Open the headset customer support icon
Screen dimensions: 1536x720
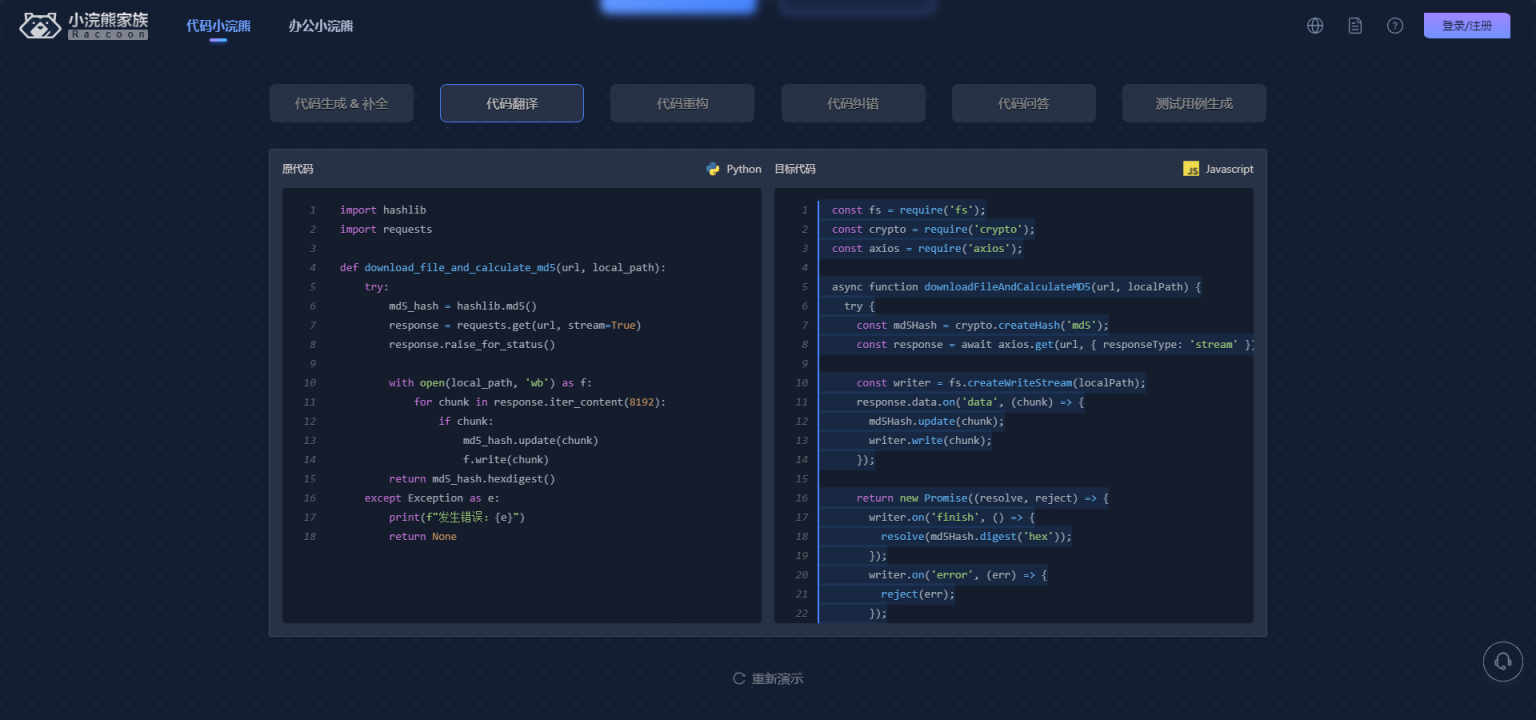1502,661
